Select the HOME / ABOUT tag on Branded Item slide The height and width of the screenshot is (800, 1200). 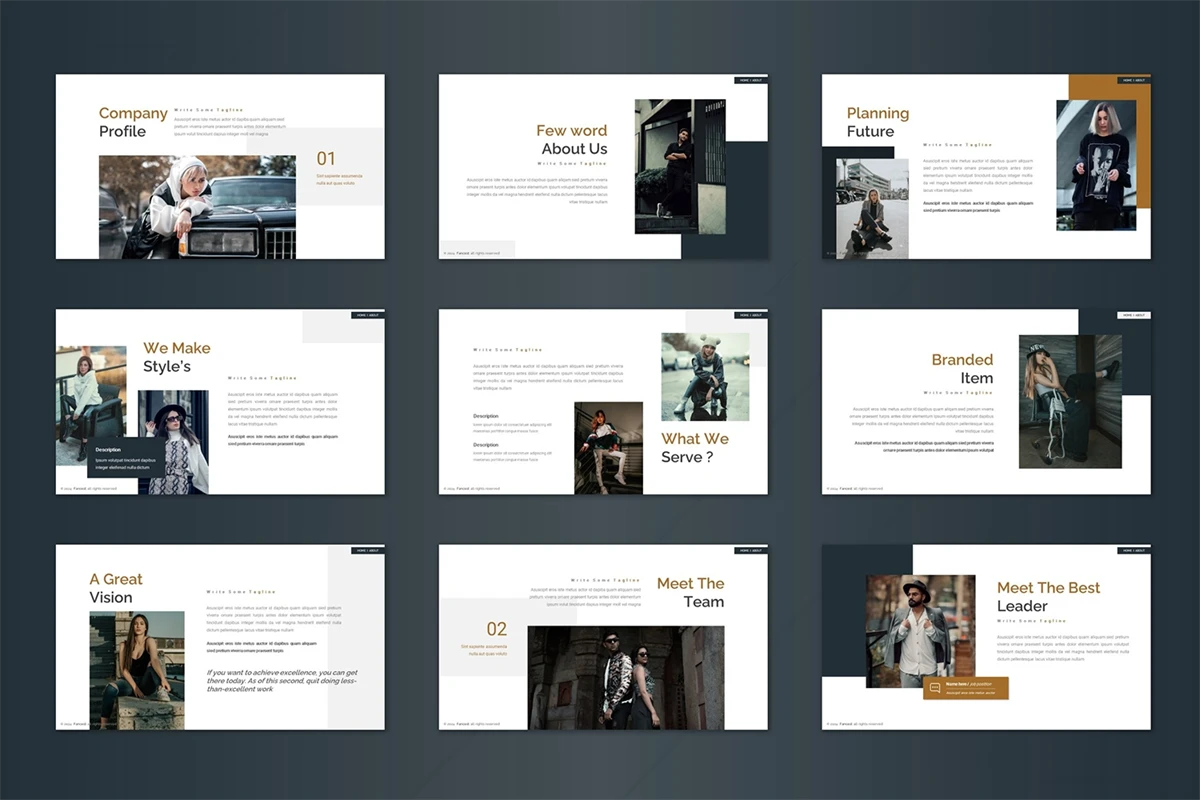[x=1133, y=315]
